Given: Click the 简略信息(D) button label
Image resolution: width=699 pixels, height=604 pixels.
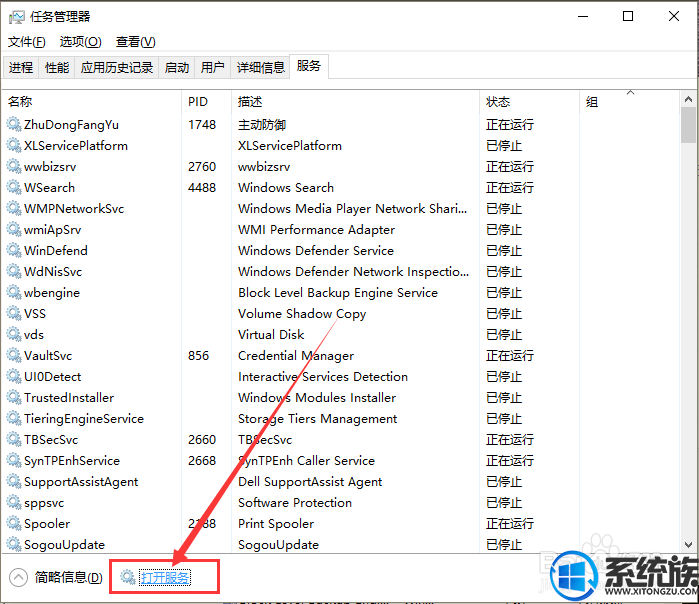Looking at the screenshot, I should (69, 578).
